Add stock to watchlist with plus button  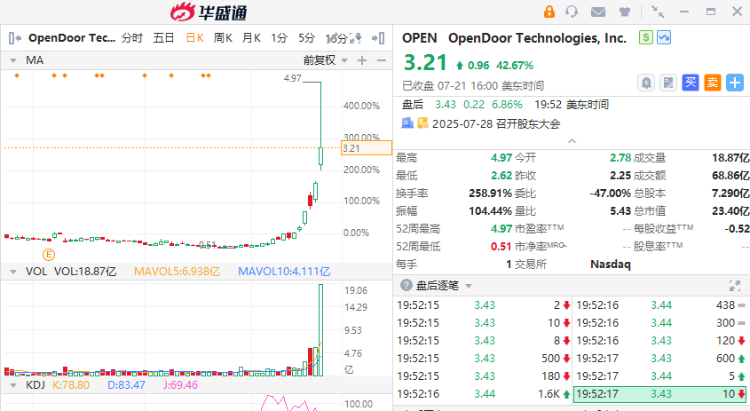pos(735,83)
